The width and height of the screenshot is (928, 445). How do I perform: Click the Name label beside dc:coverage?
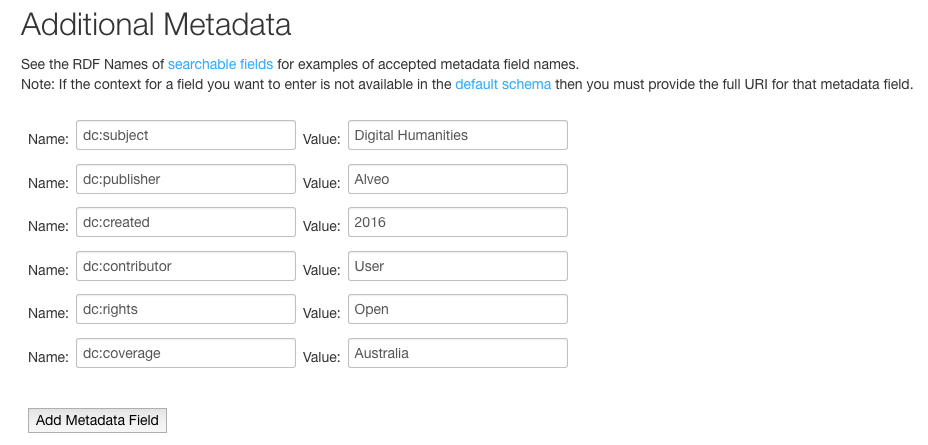point(49,357)
